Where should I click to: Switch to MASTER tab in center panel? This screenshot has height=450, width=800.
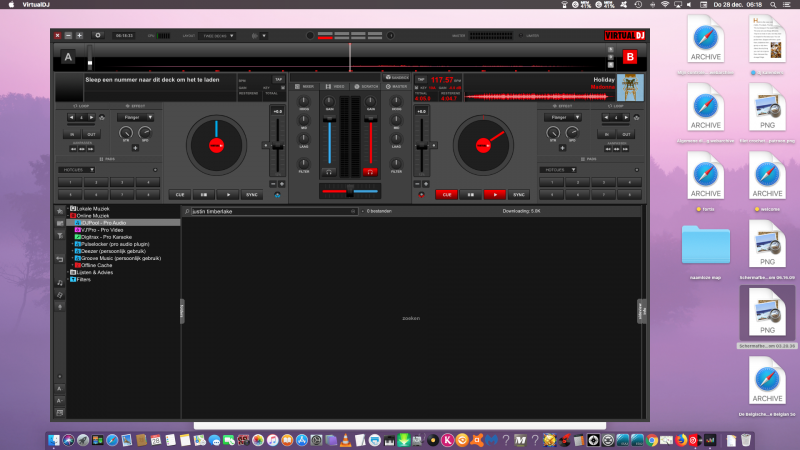(x=396, y=87)
